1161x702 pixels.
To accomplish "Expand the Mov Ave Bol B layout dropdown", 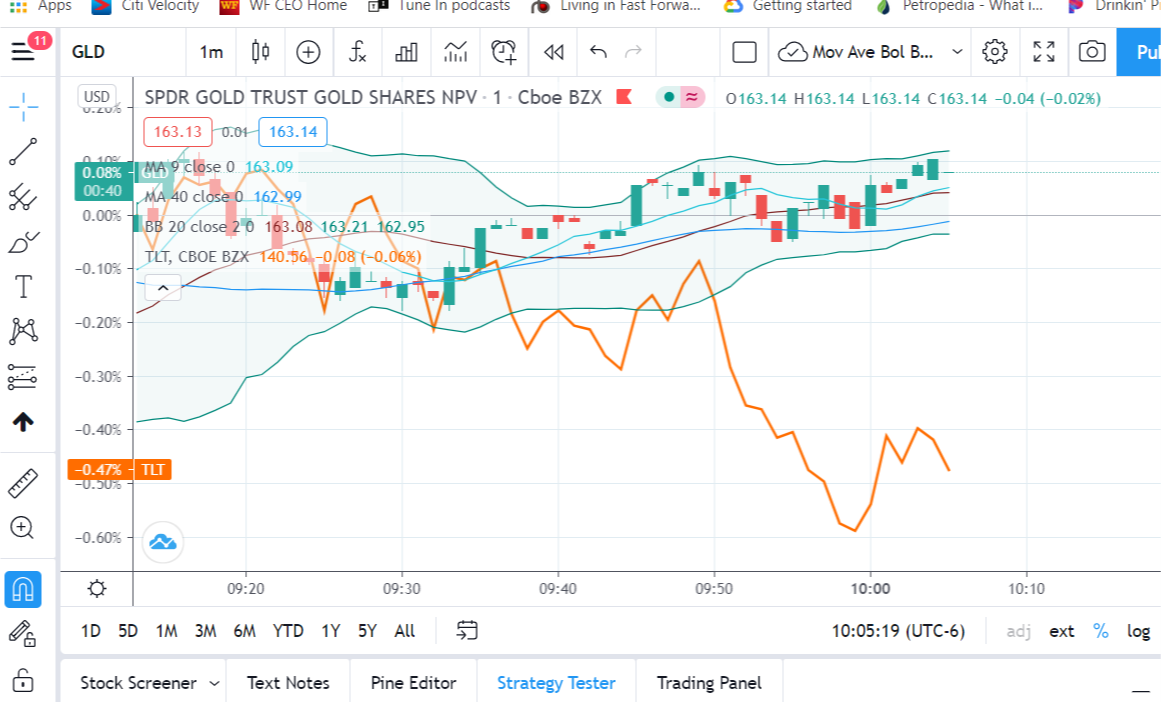I will 957,52.
